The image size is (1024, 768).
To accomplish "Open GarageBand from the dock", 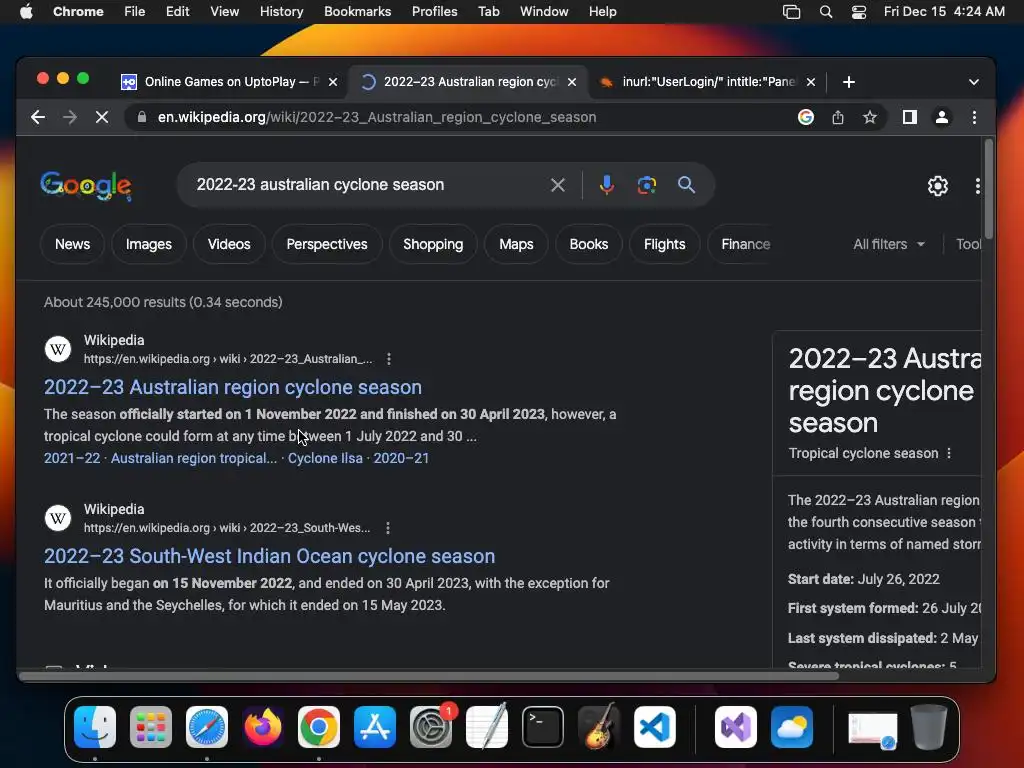I will (599, 727).
